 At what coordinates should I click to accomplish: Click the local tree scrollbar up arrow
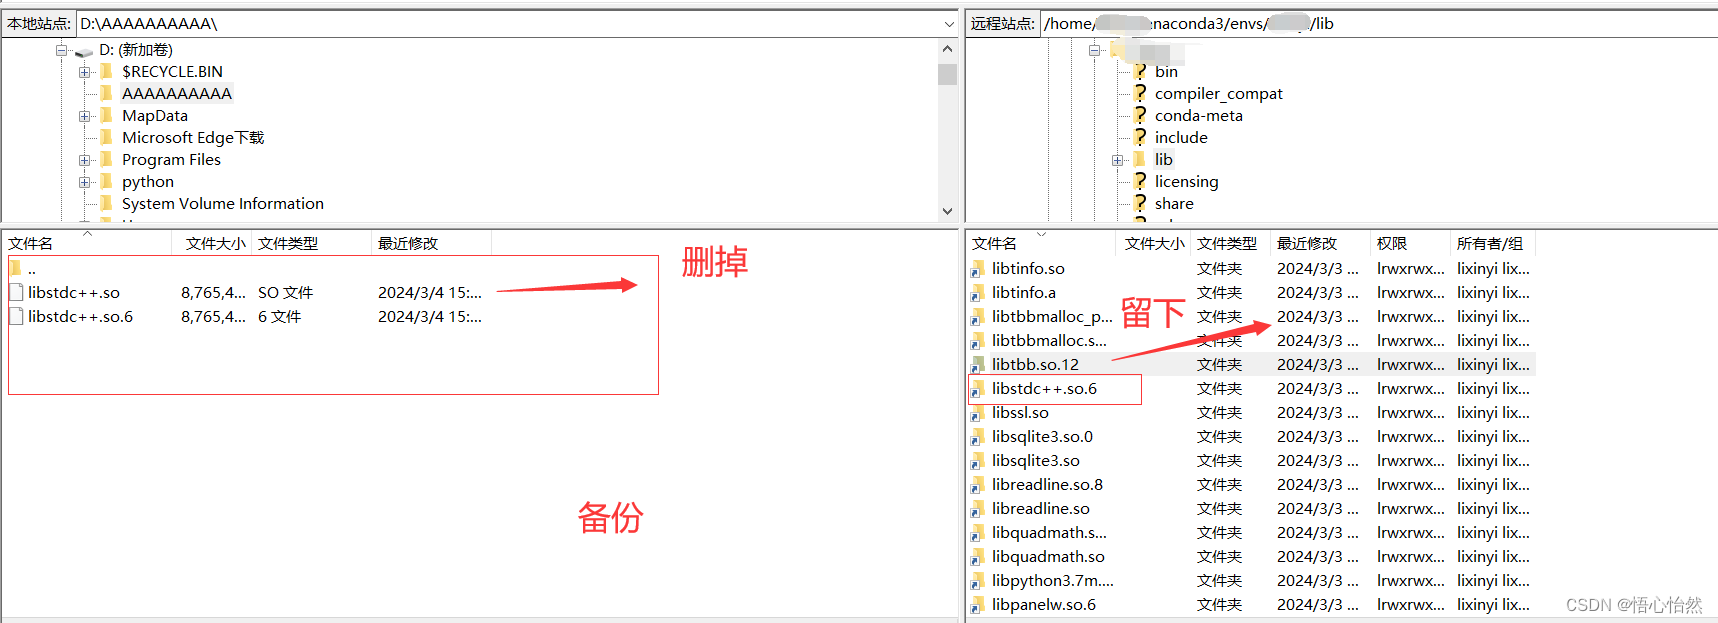point(947,49)
